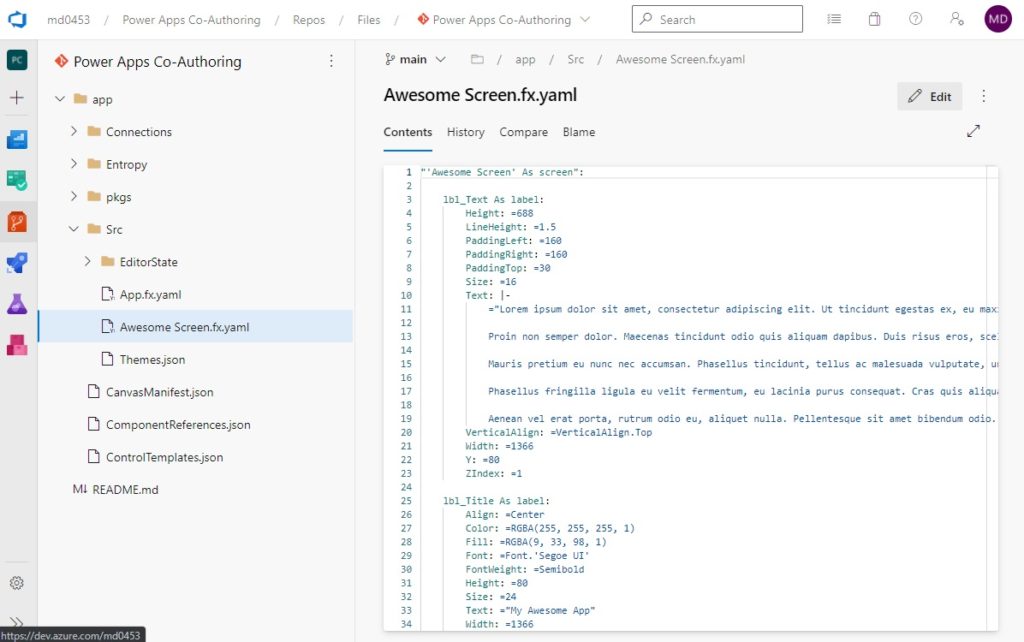The width and height of the screenshot is (1024, 642).
Task: Switch to the History tab
Action: point(466,132)
